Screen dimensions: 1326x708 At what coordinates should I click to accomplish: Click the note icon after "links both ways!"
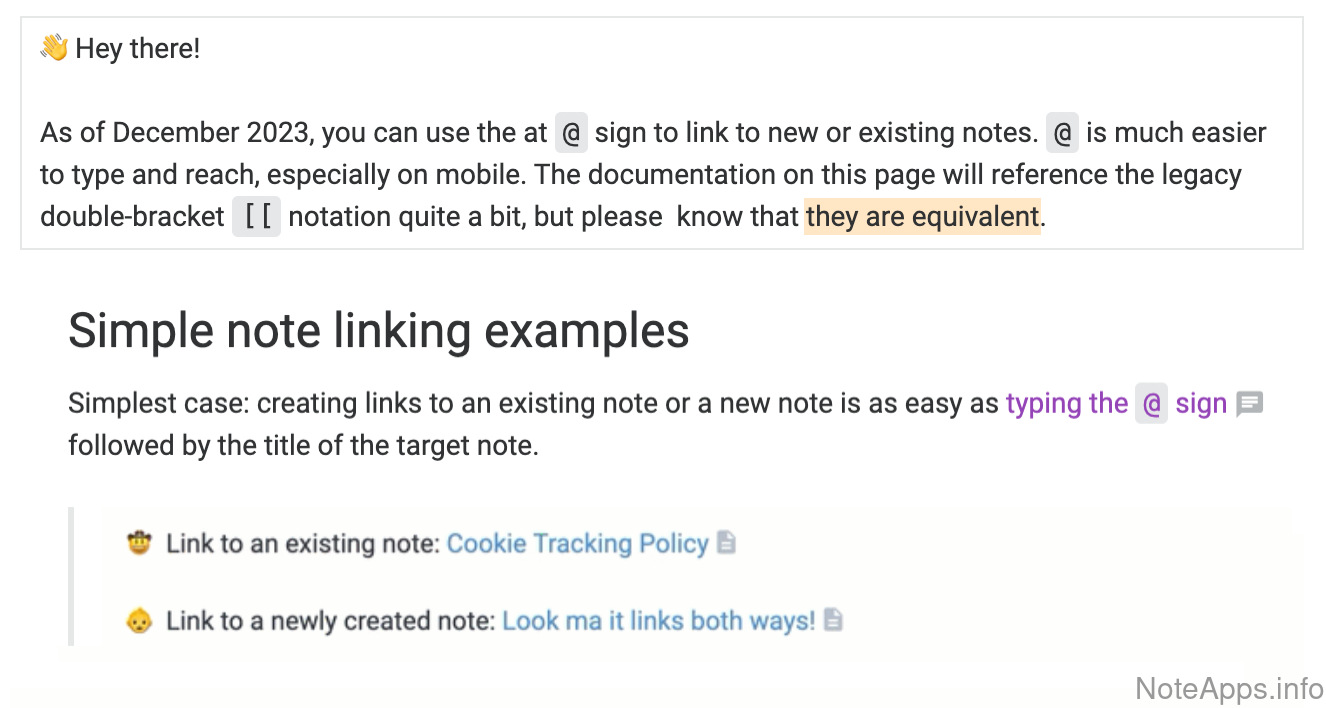point(833,620)
